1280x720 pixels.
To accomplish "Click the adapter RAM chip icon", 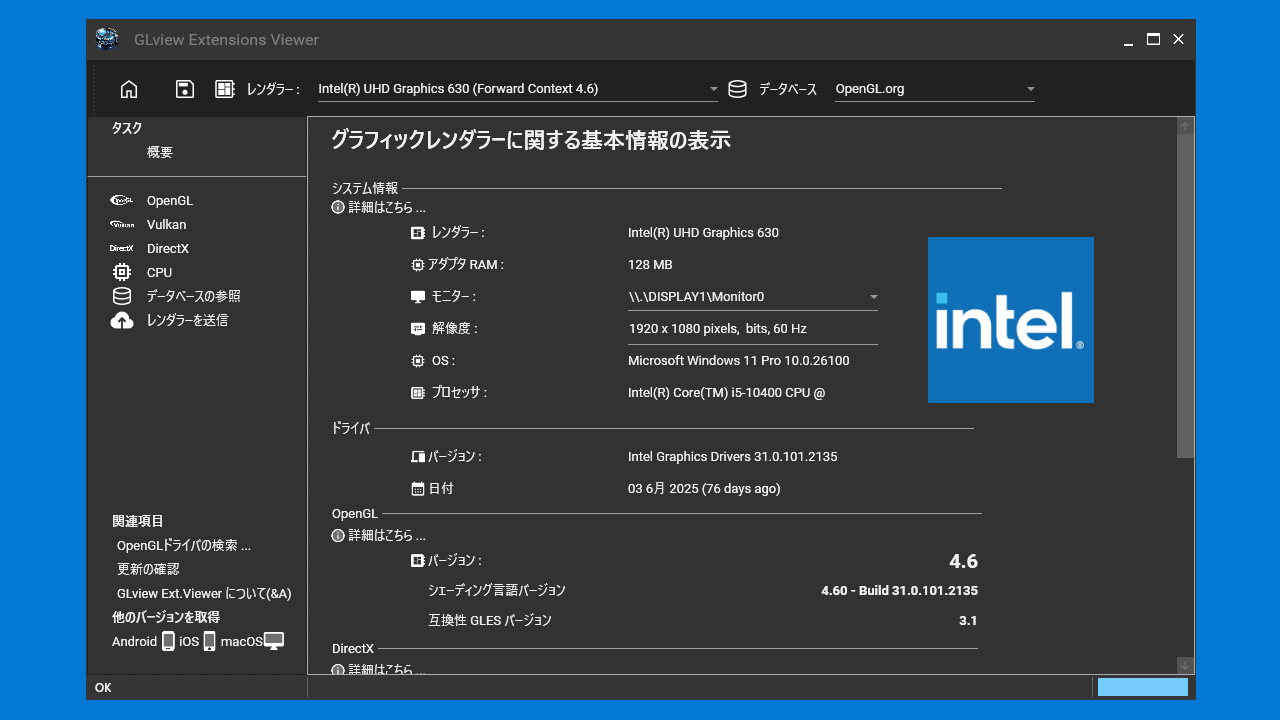I will 418,264.
